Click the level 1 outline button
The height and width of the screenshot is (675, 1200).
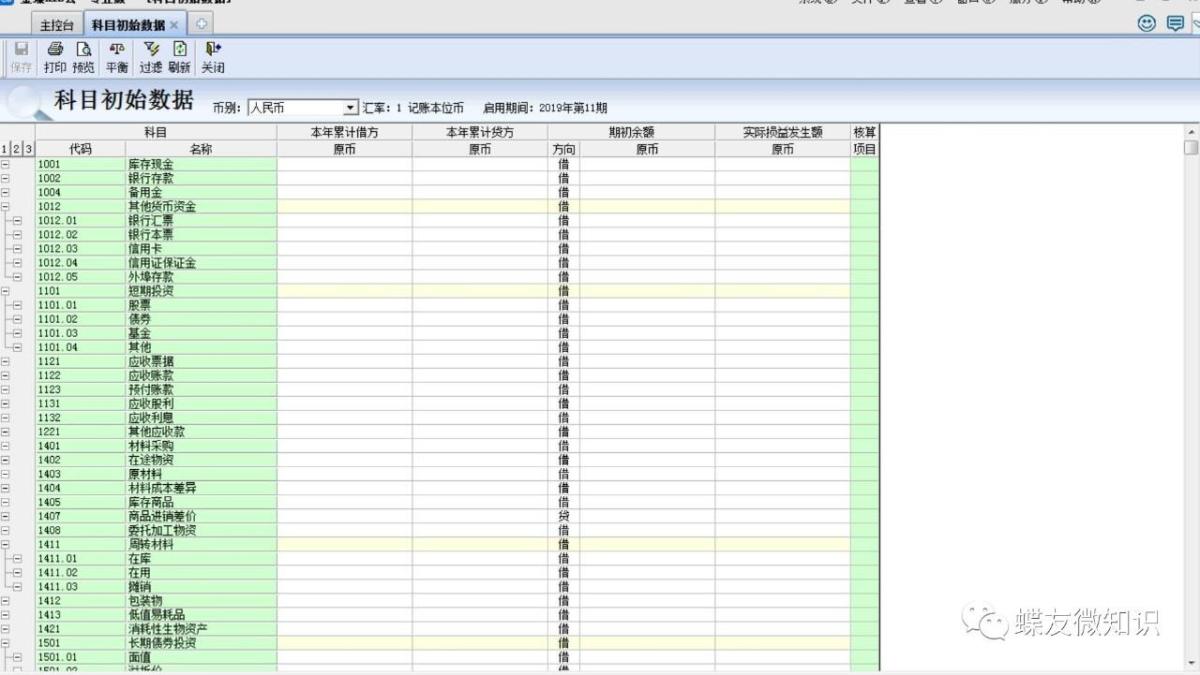pos(5,149)
